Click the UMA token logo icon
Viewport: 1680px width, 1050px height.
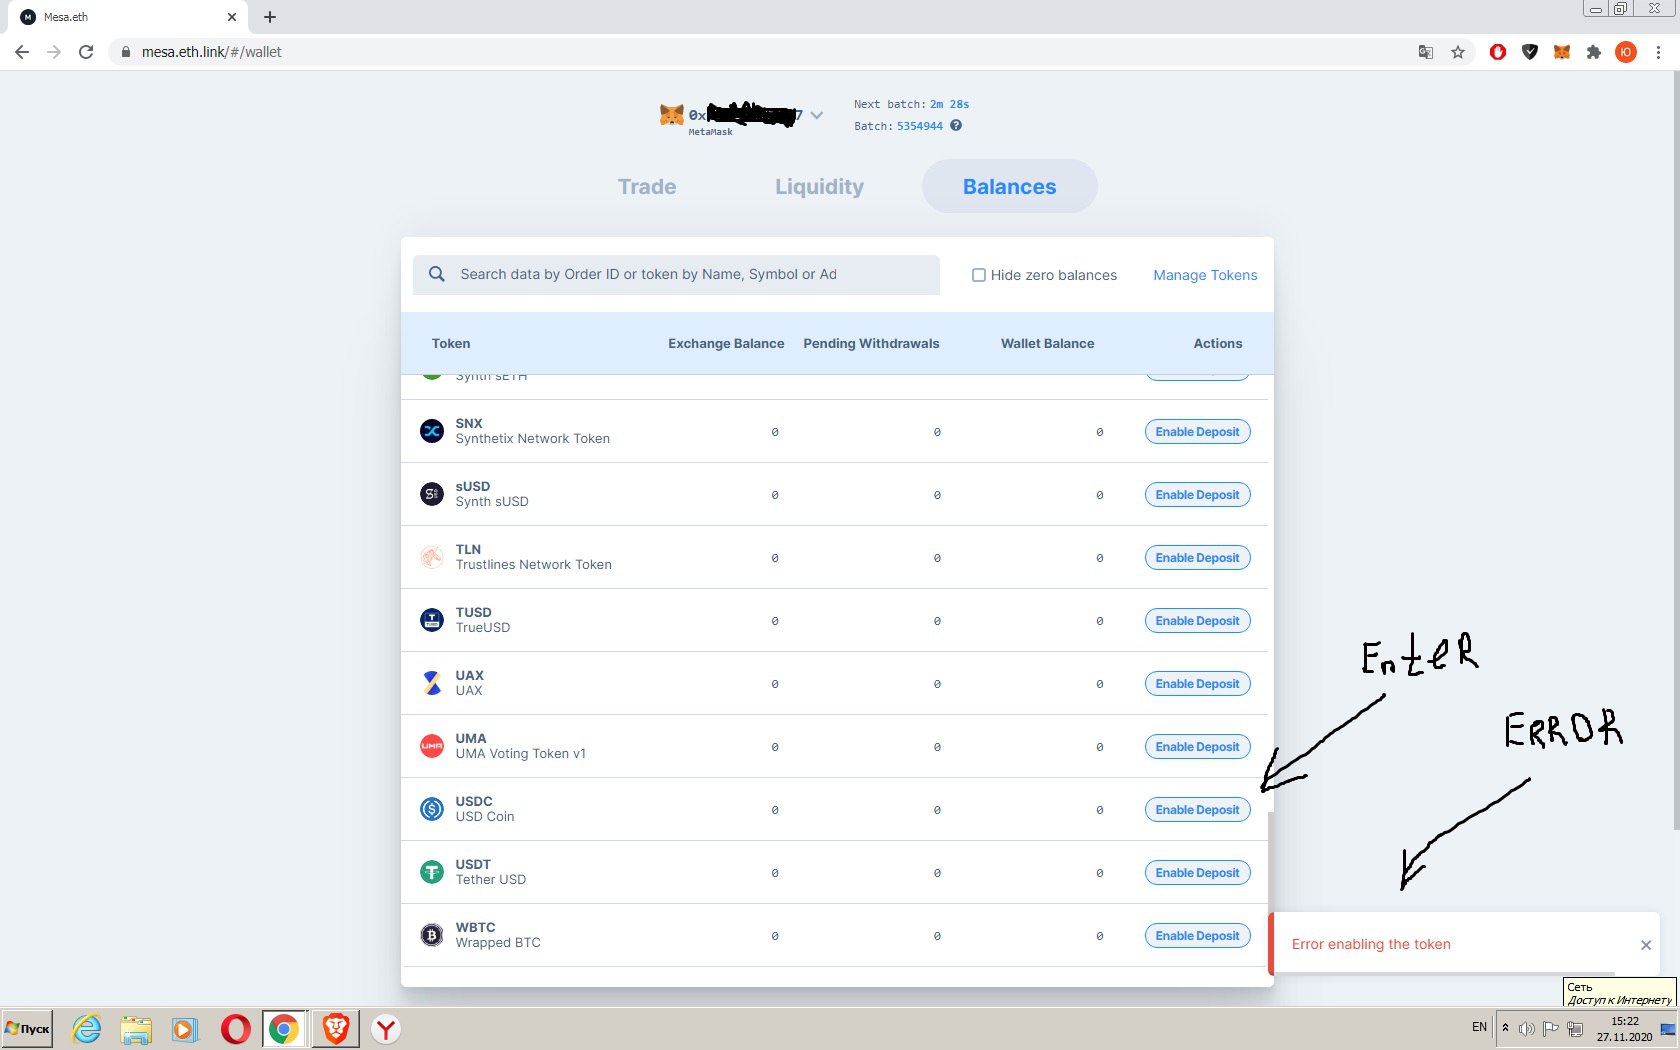coord(431,746)
